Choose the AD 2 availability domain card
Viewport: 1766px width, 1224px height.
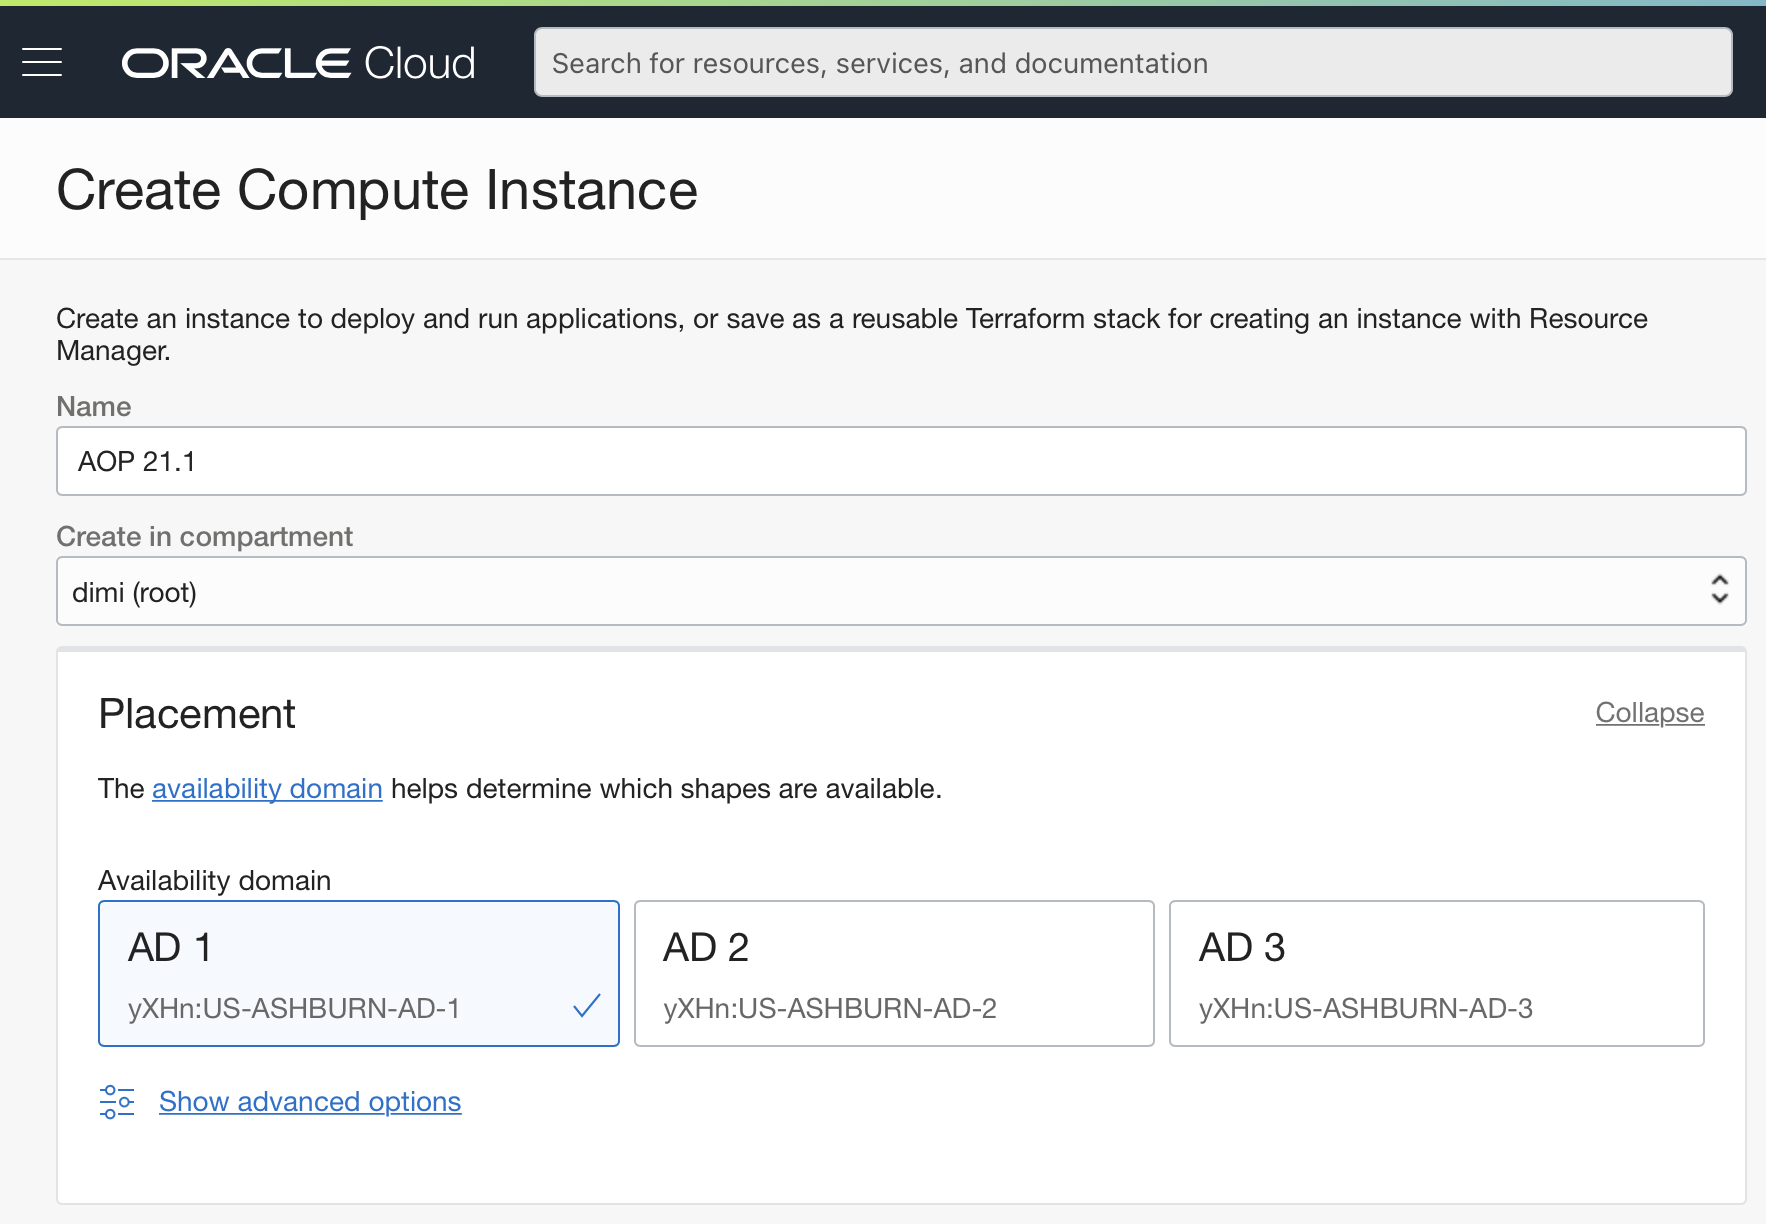click(894, 973)
